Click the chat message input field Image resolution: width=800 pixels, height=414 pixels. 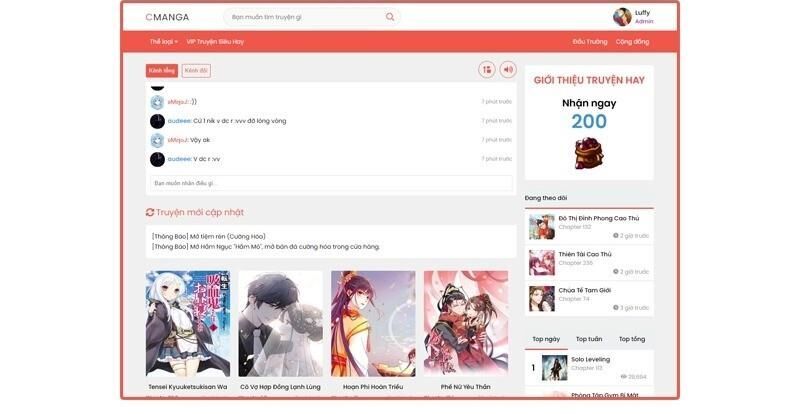pos(330,183)
